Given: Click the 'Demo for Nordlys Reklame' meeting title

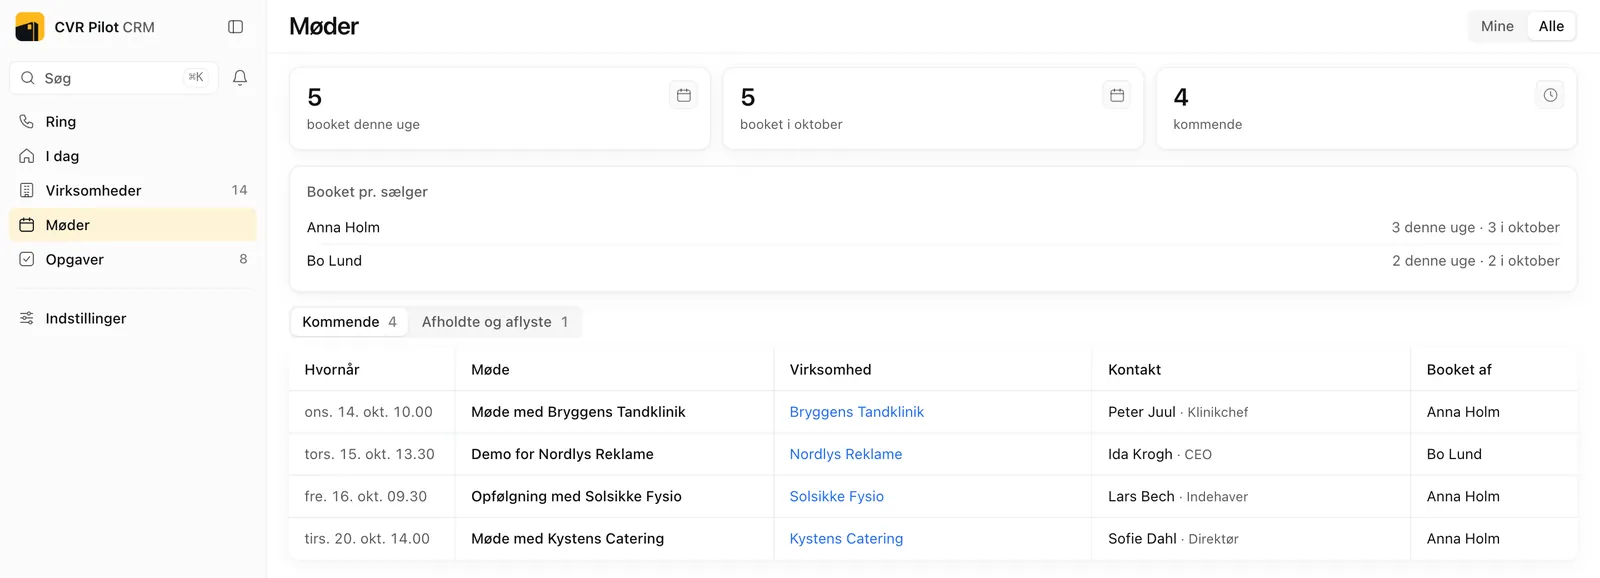Looking at the screenshot, I should pyautogui.click(x=562, y=454).
